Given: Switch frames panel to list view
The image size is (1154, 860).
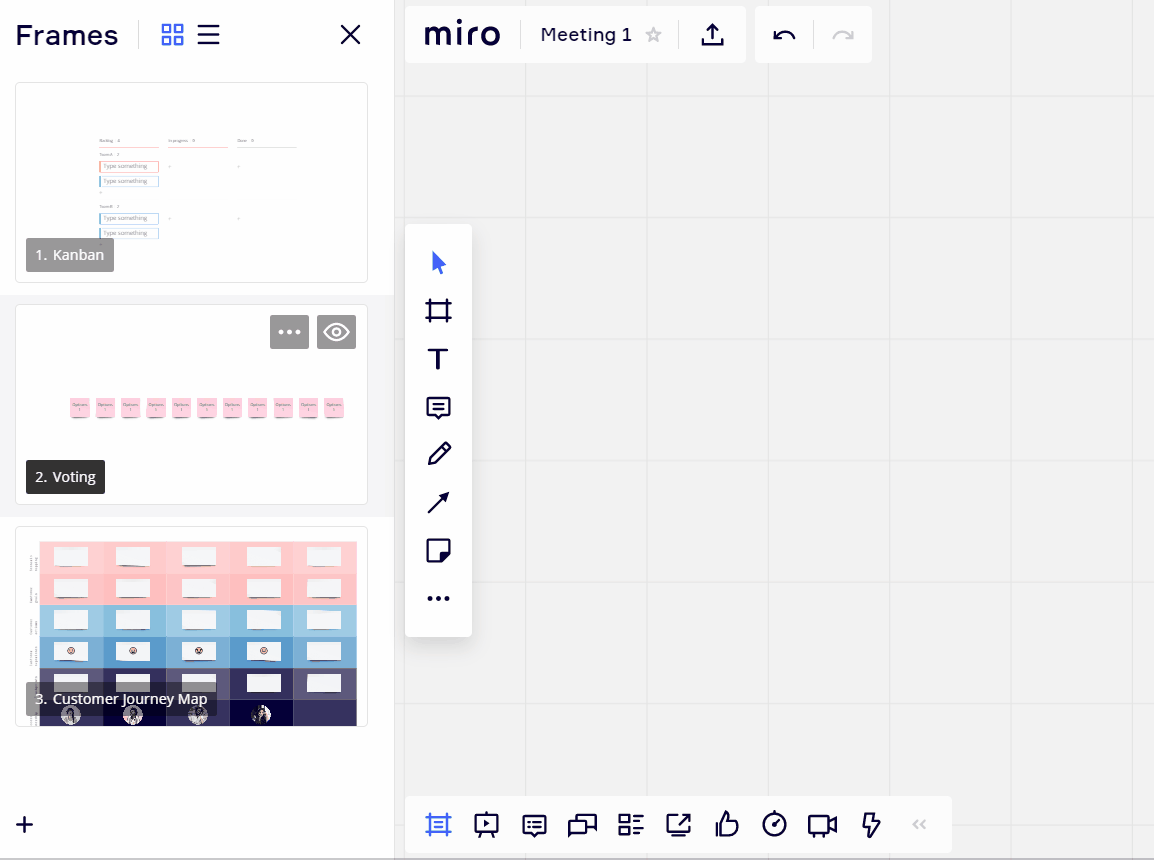Looking at the screenshot, I should pos(208,35).
